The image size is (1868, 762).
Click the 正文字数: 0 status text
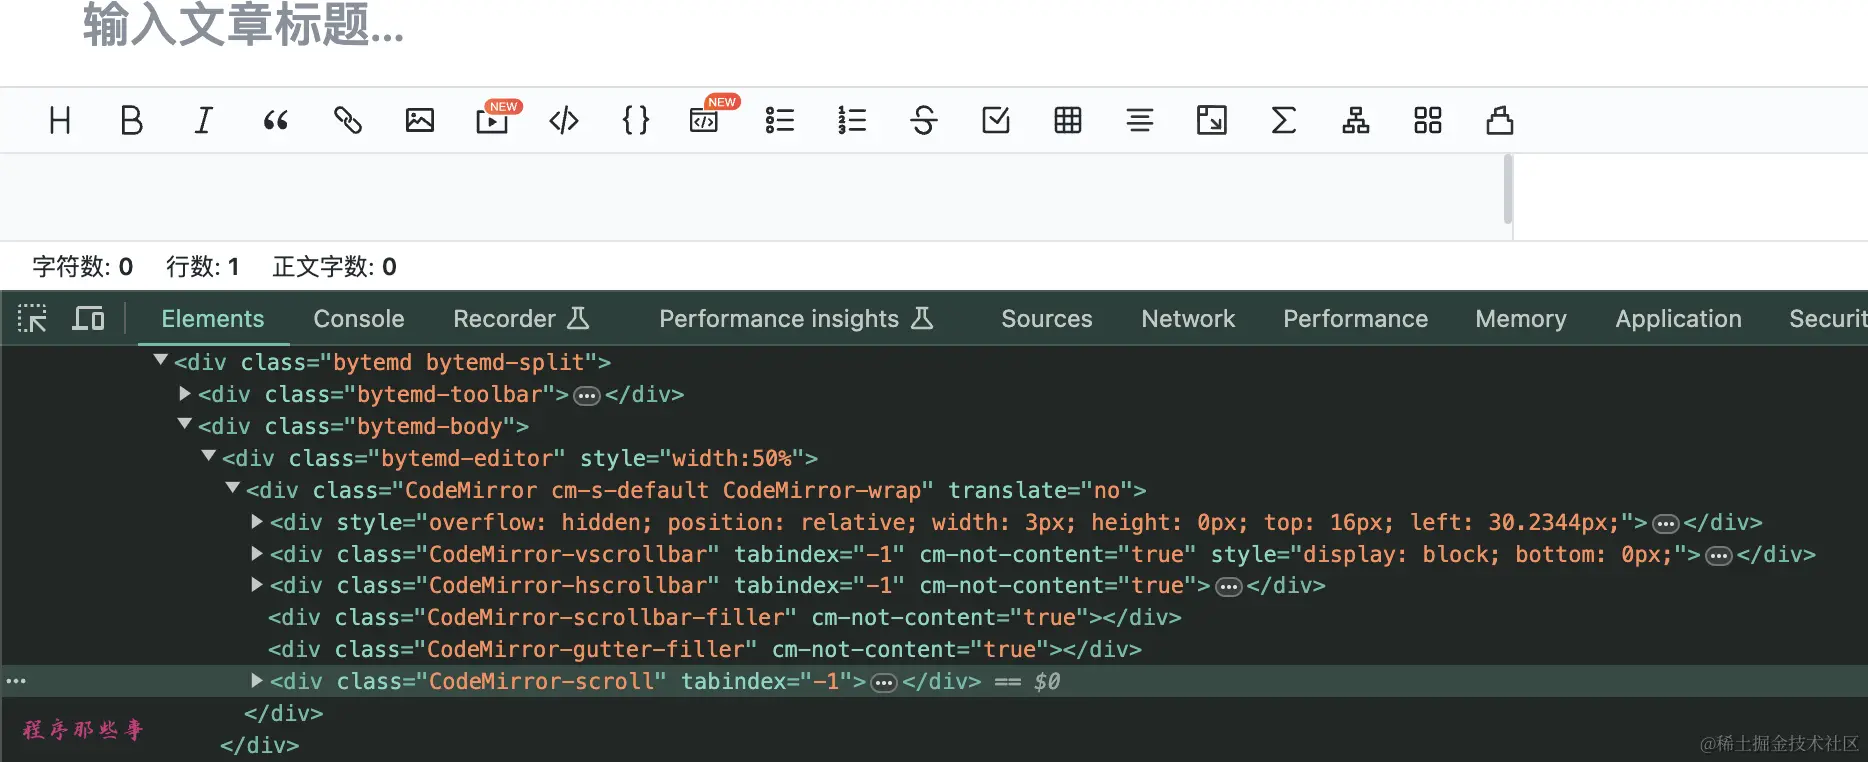[x=335, y=267]
